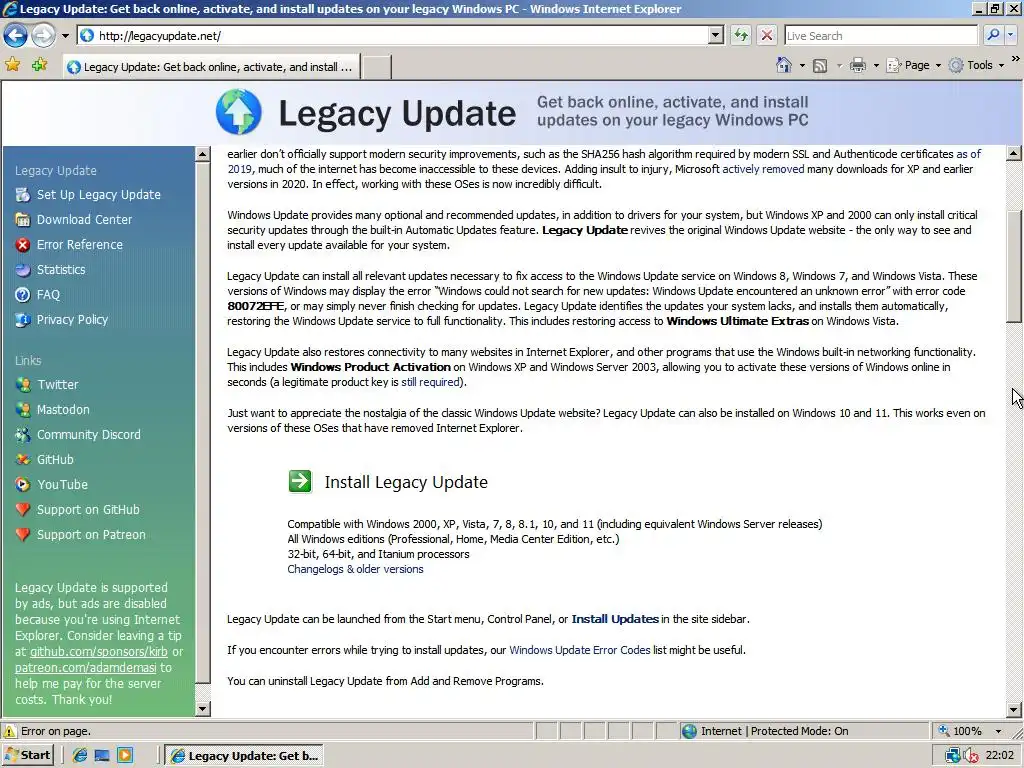Open search provider options dropdown
Screen dimensions: 1024x768
pyautogui.click(x=1011, y=35)
